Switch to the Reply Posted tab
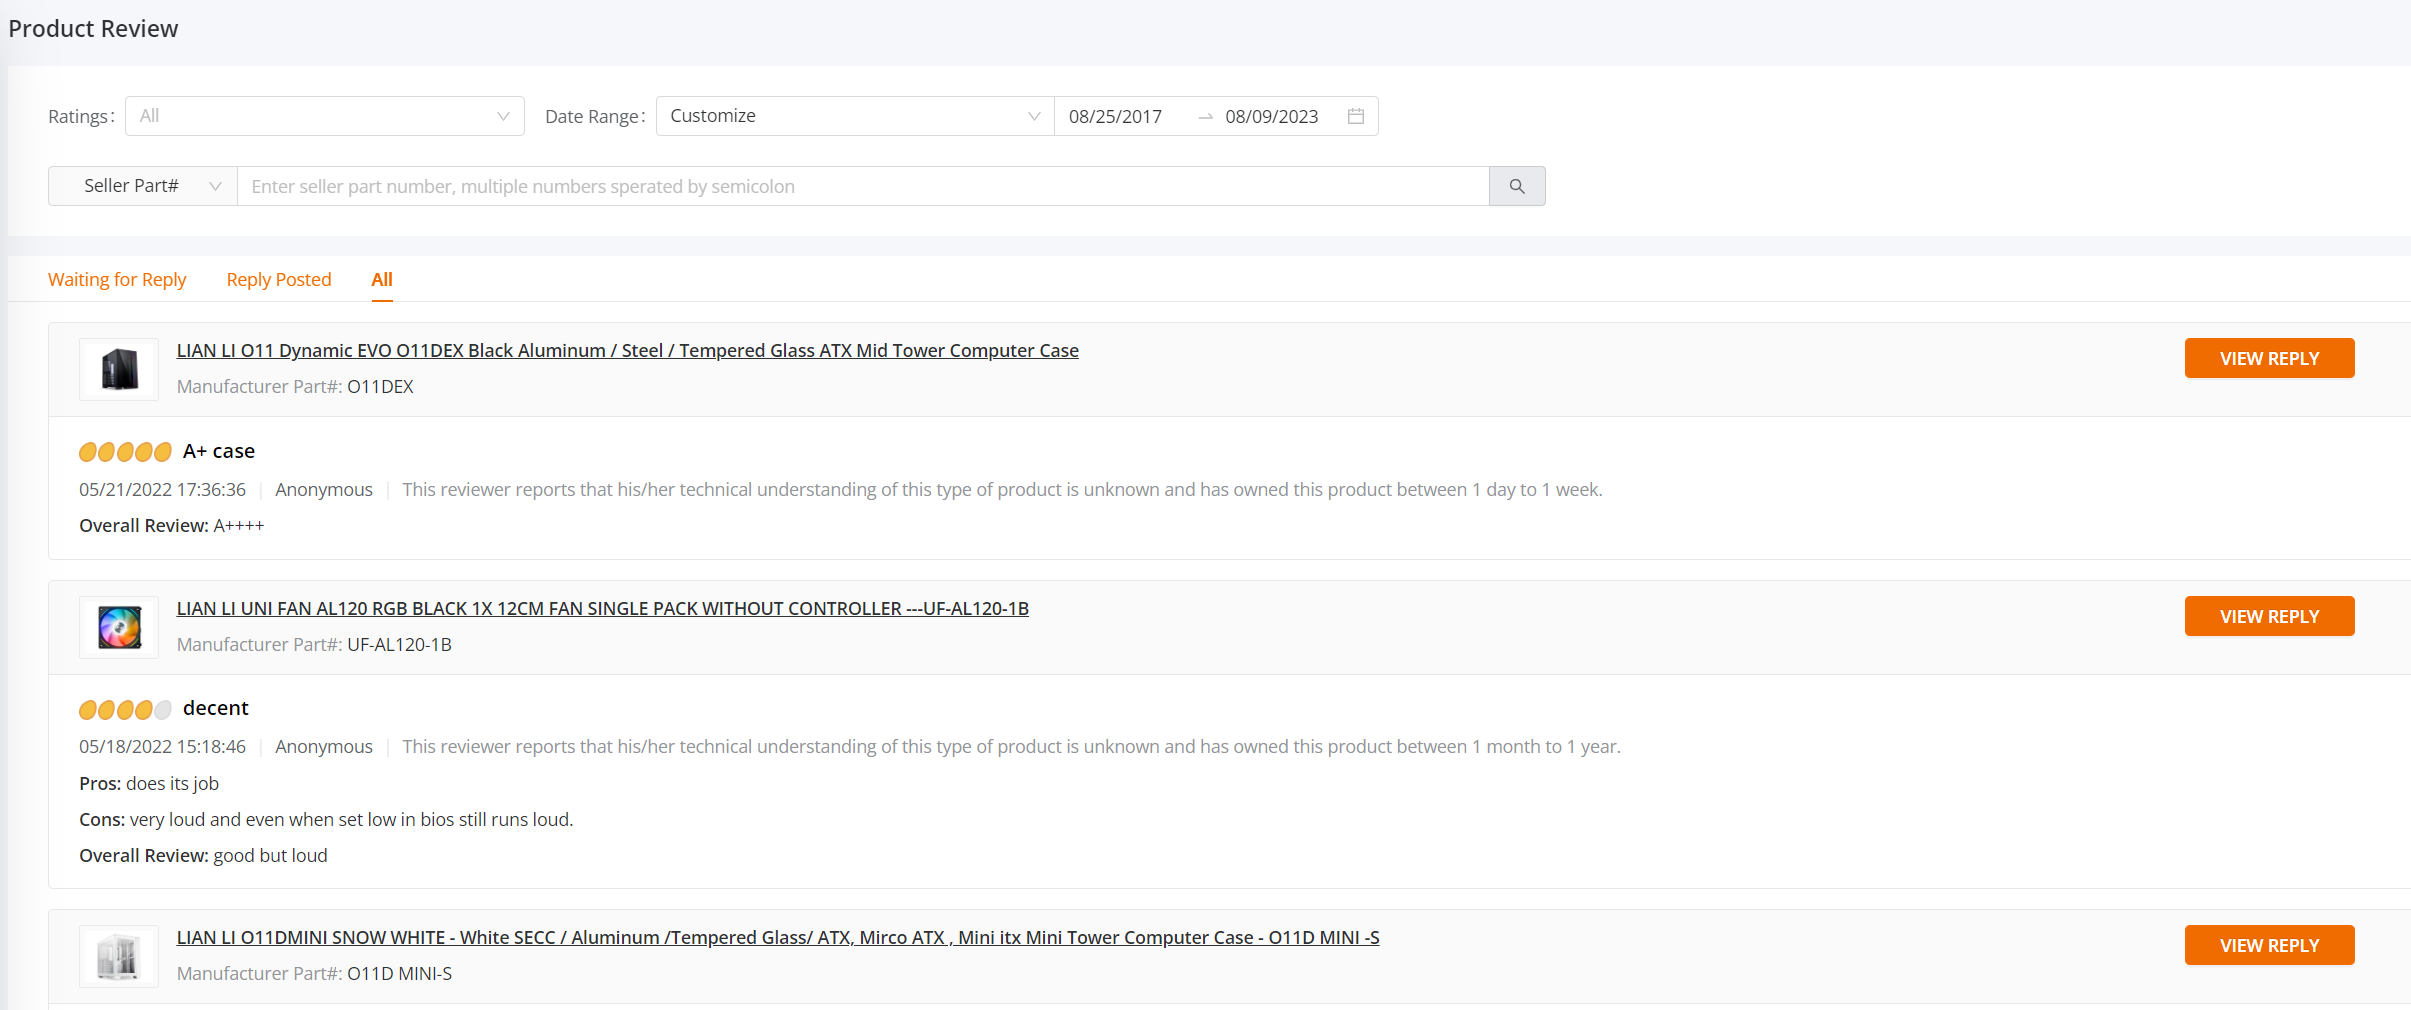Viewport: 2411px width, 1010px height. coord(279,279)
